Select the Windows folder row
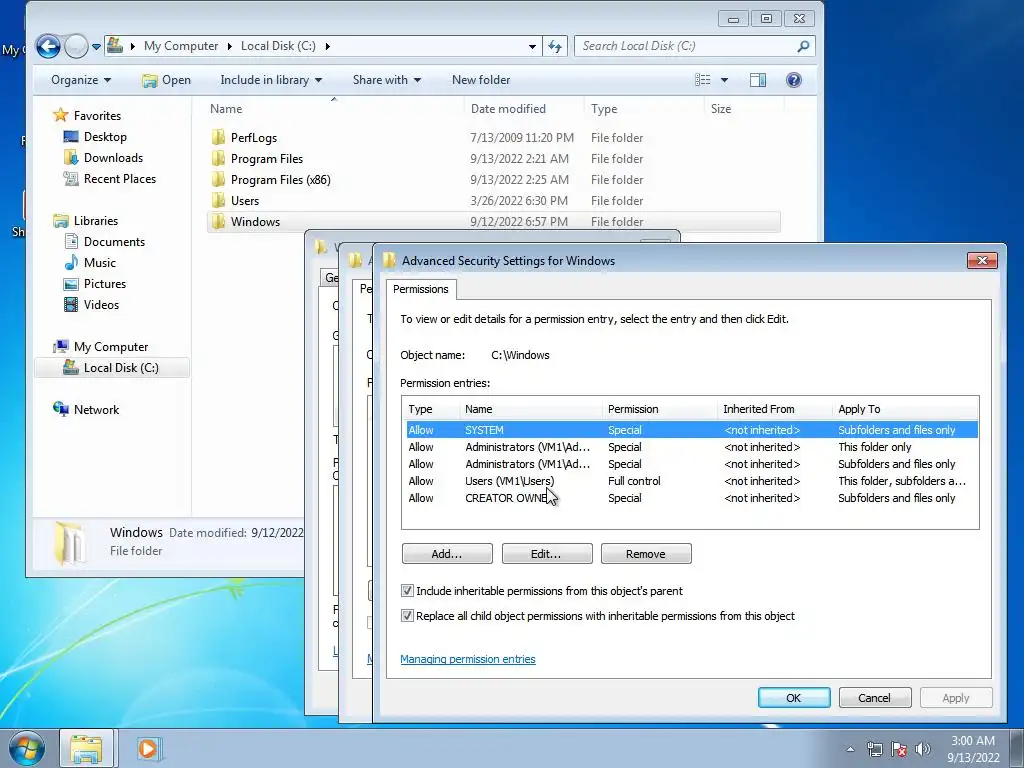1024x768 pixels. tap(493, 221)
